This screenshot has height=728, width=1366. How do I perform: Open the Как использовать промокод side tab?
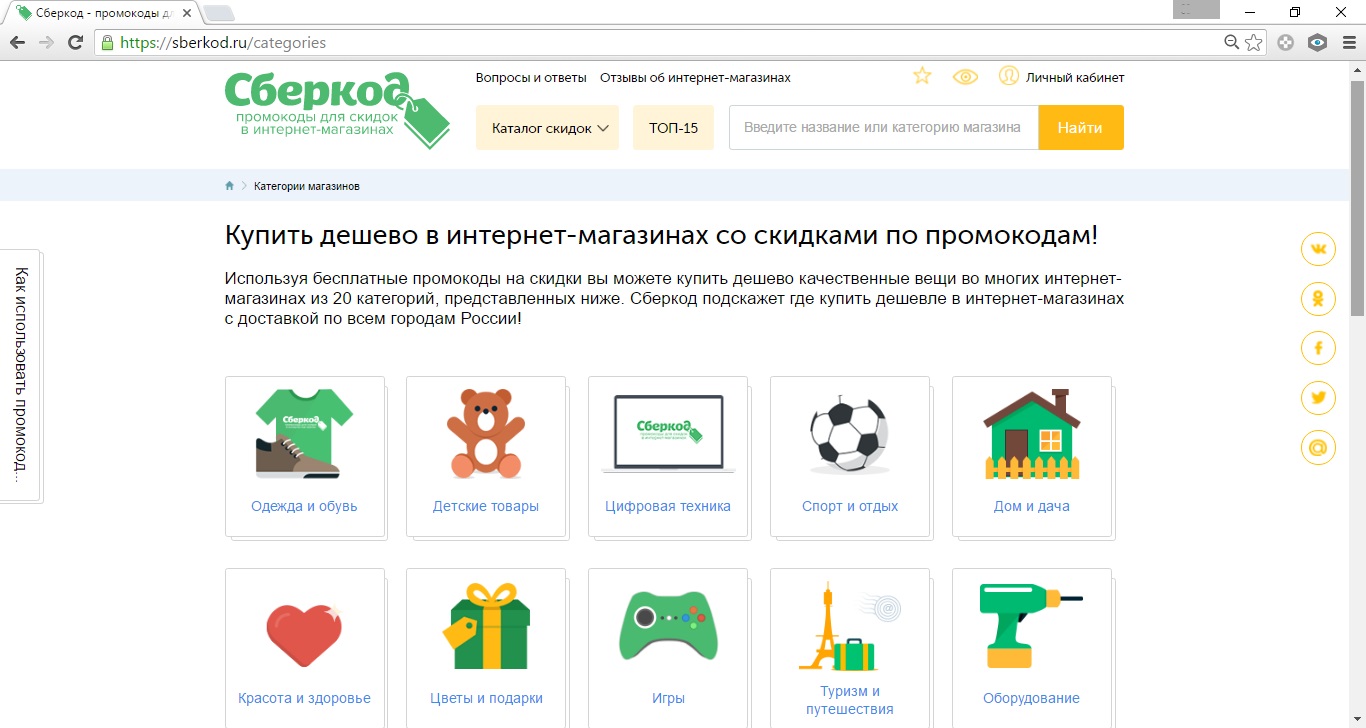click(x=20, y=375)
